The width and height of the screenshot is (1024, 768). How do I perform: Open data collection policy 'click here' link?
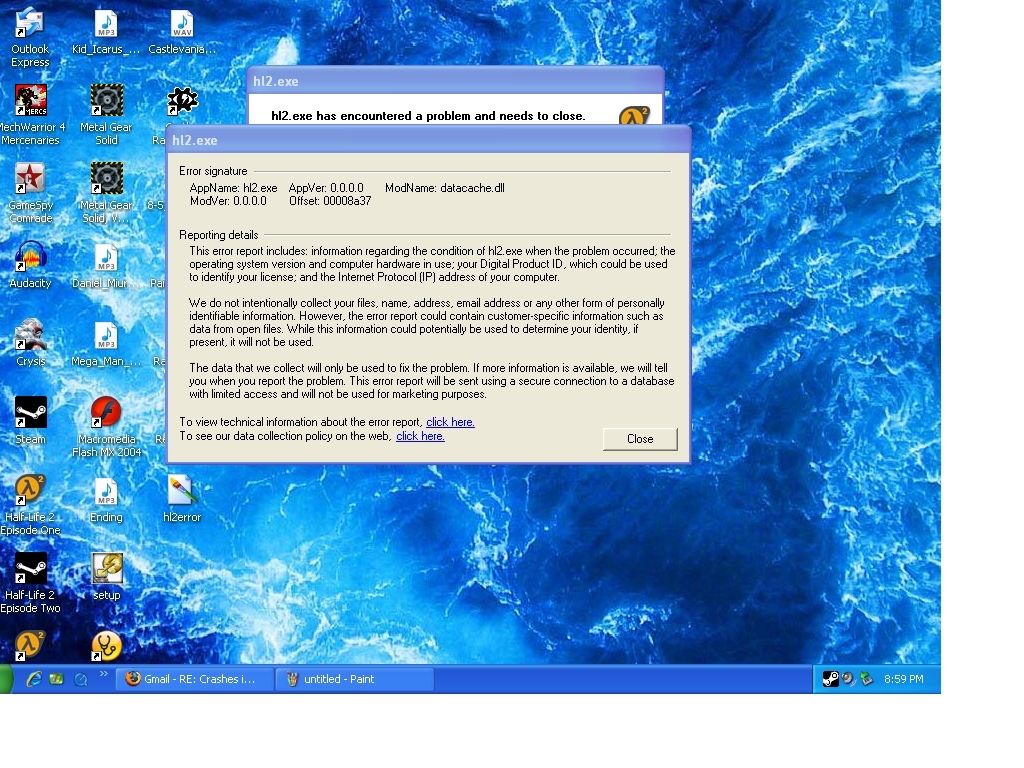pyautogui.click(x=420, y=436)
